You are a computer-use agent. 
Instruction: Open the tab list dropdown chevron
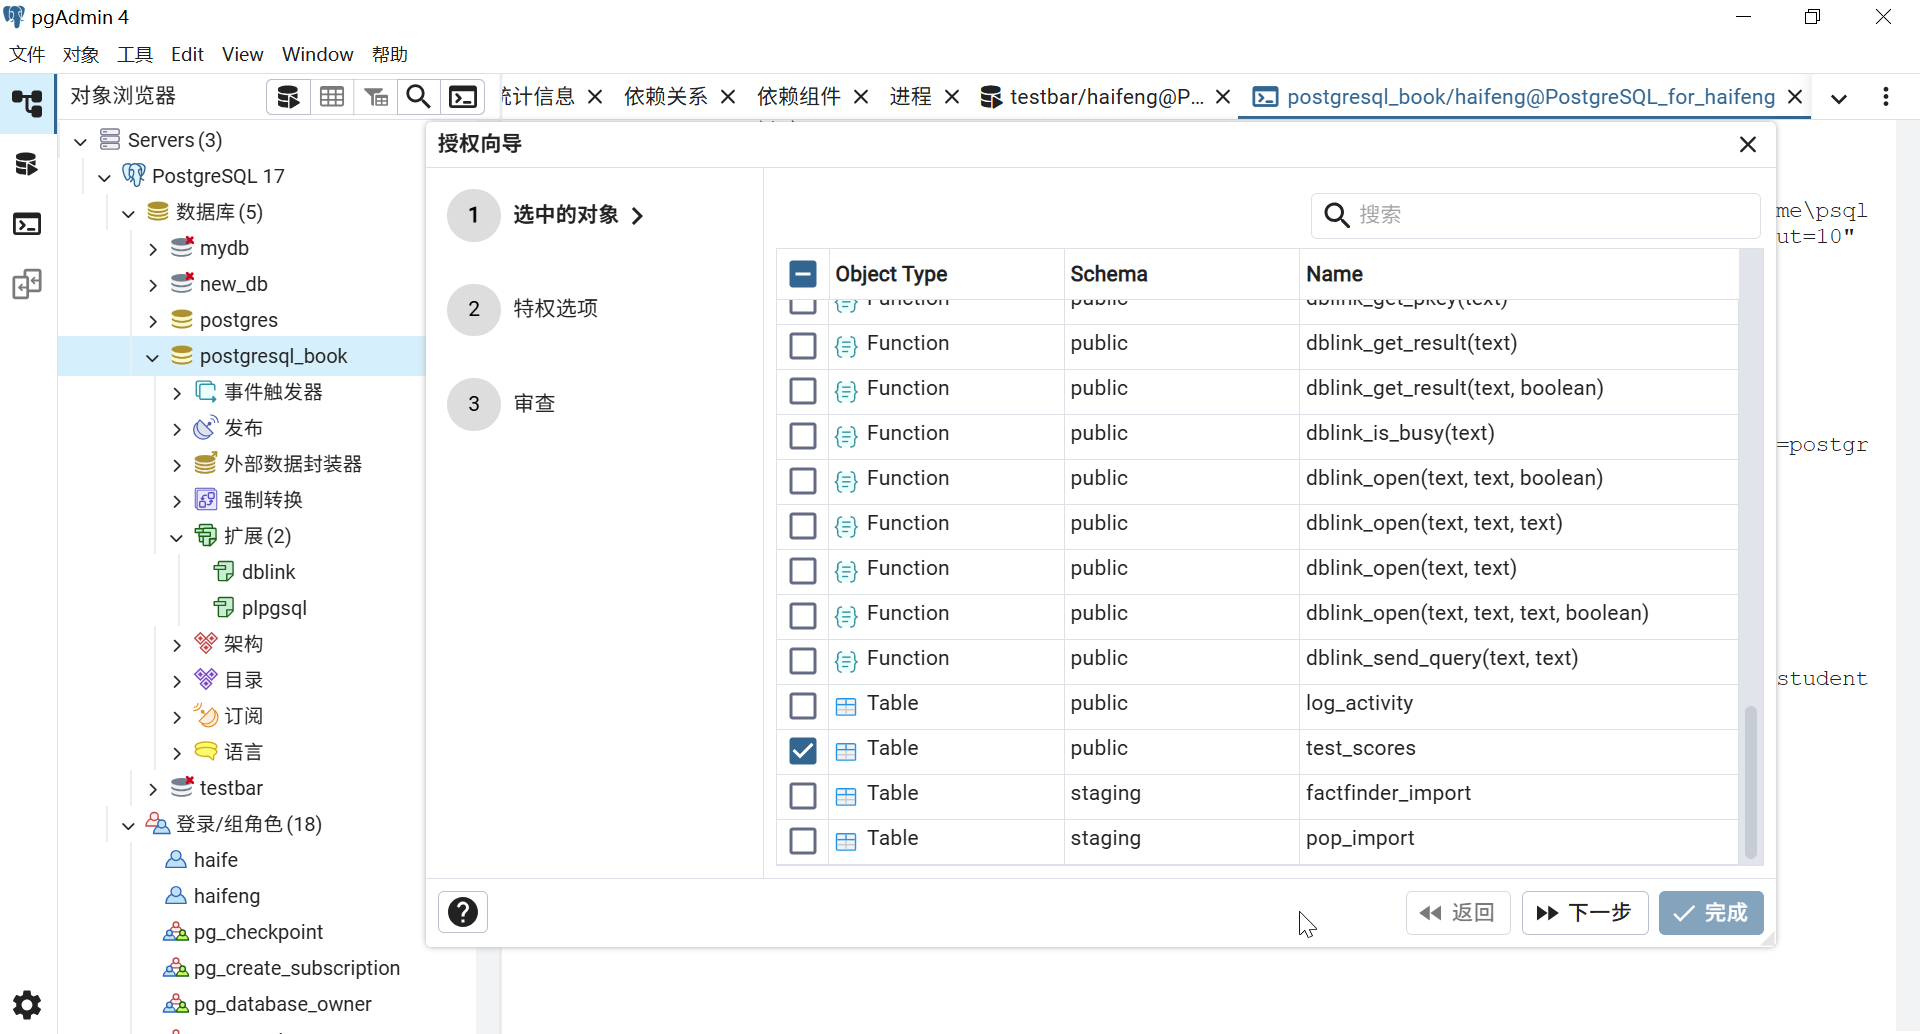pos(1838,98)
